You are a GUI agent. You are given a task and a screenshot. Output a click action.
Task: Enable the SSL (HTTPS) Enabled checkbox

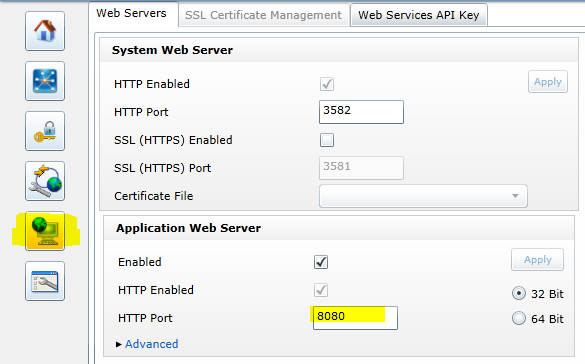pyautogui.click(x=327, y=140)
